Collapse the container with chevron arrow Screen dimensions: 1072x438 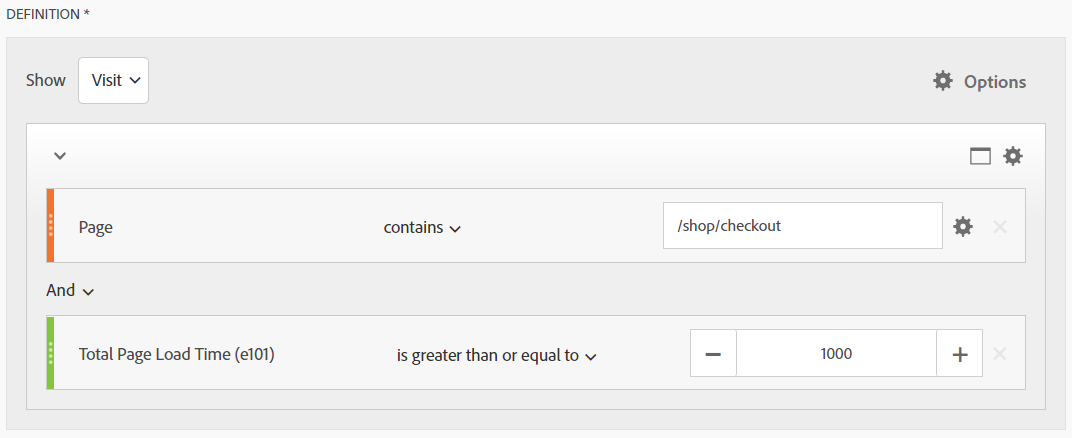point(60,156)
